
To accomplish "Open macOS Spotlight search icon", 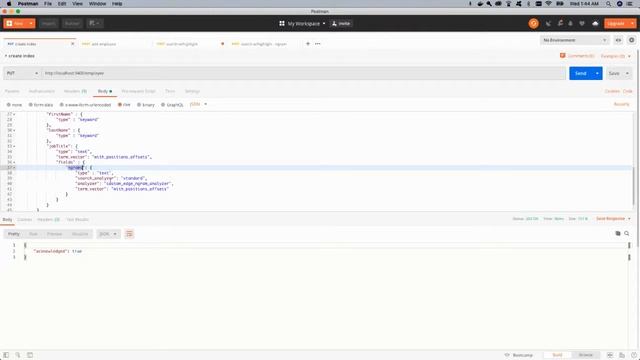I will click(608, 4).
